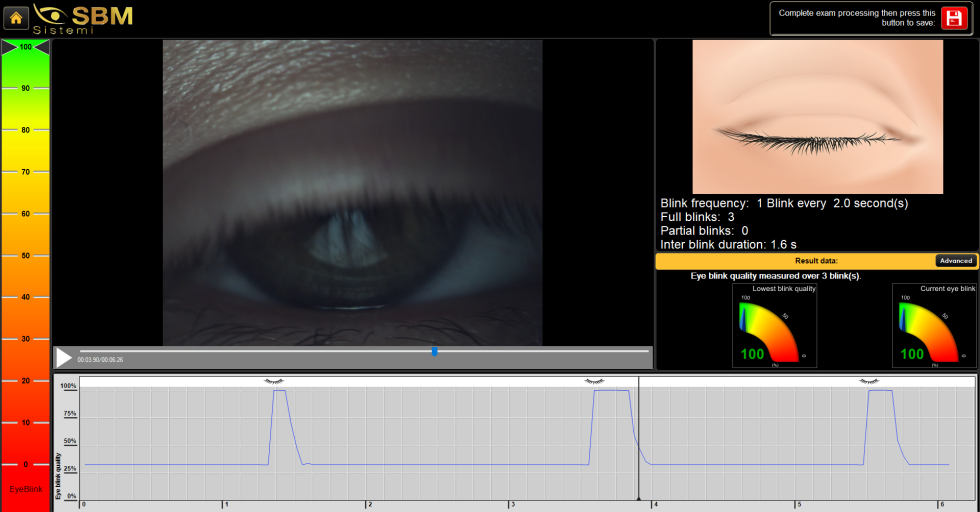The height and width of the screenshot is (512, 980).
Task: Open the Advanced result data view
Action: [x=955, y=261]
